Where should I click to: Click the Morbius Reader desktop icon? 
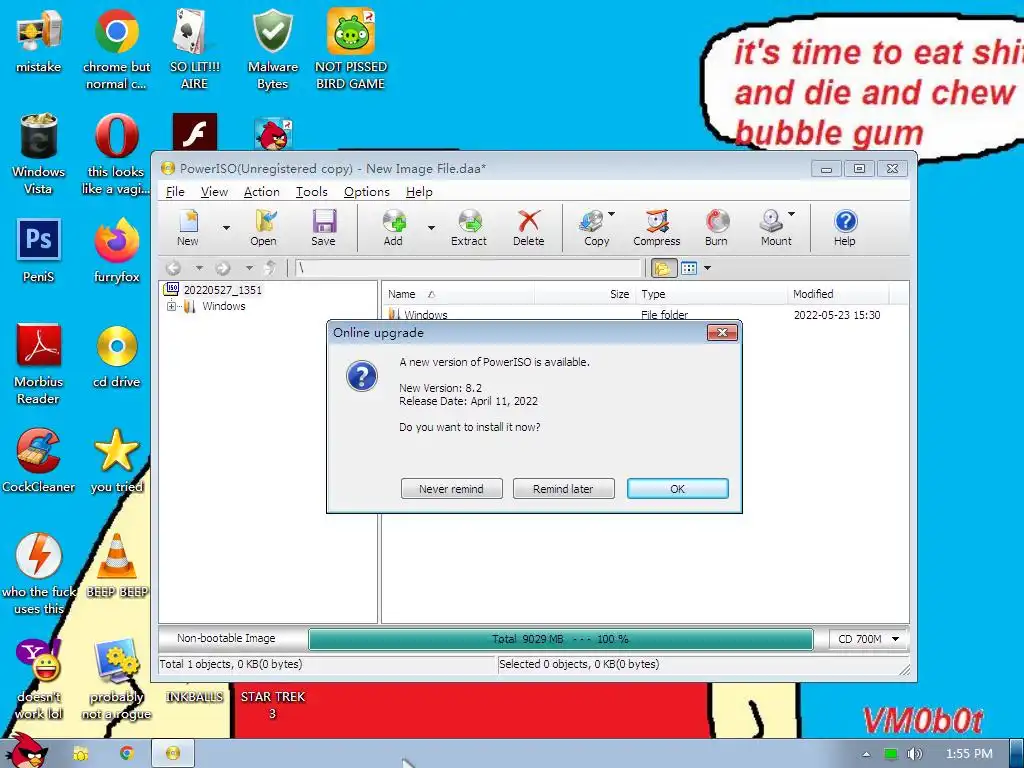(x=38, y=364)
